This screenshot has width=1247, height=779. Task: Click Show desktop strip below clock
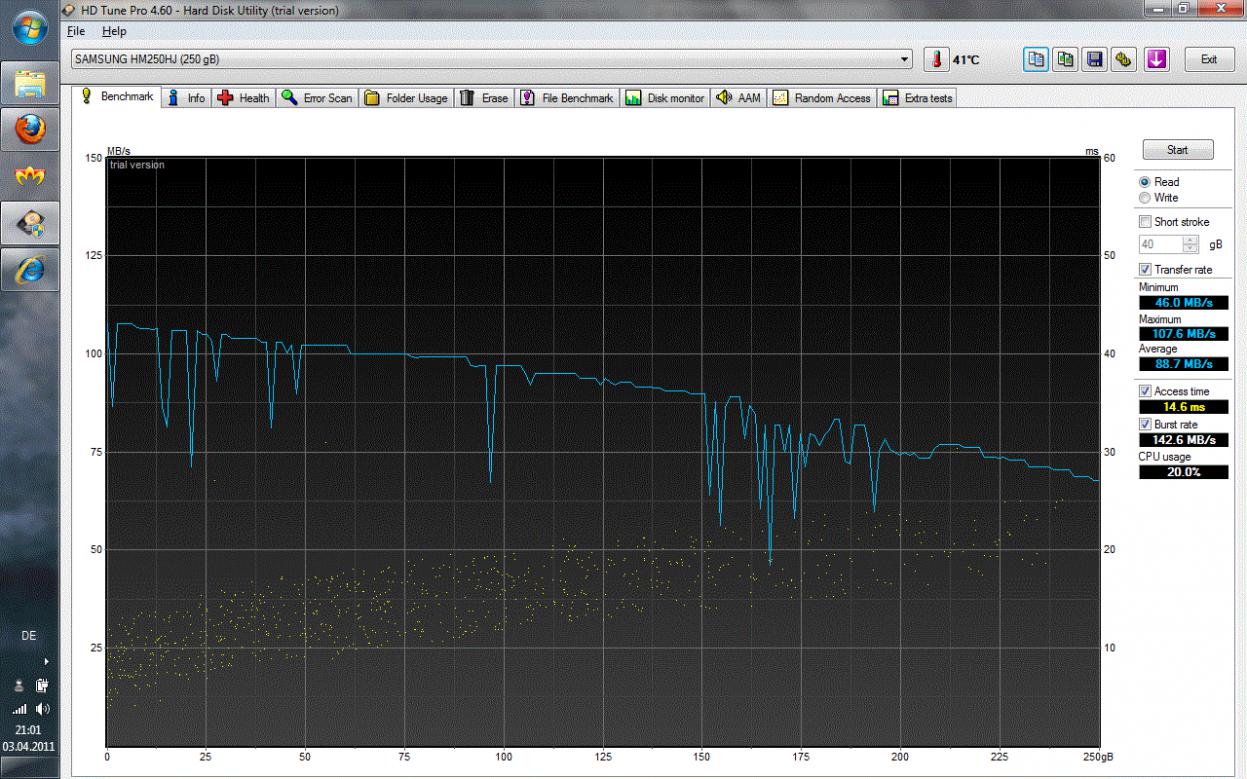click(x=29, y=766)
